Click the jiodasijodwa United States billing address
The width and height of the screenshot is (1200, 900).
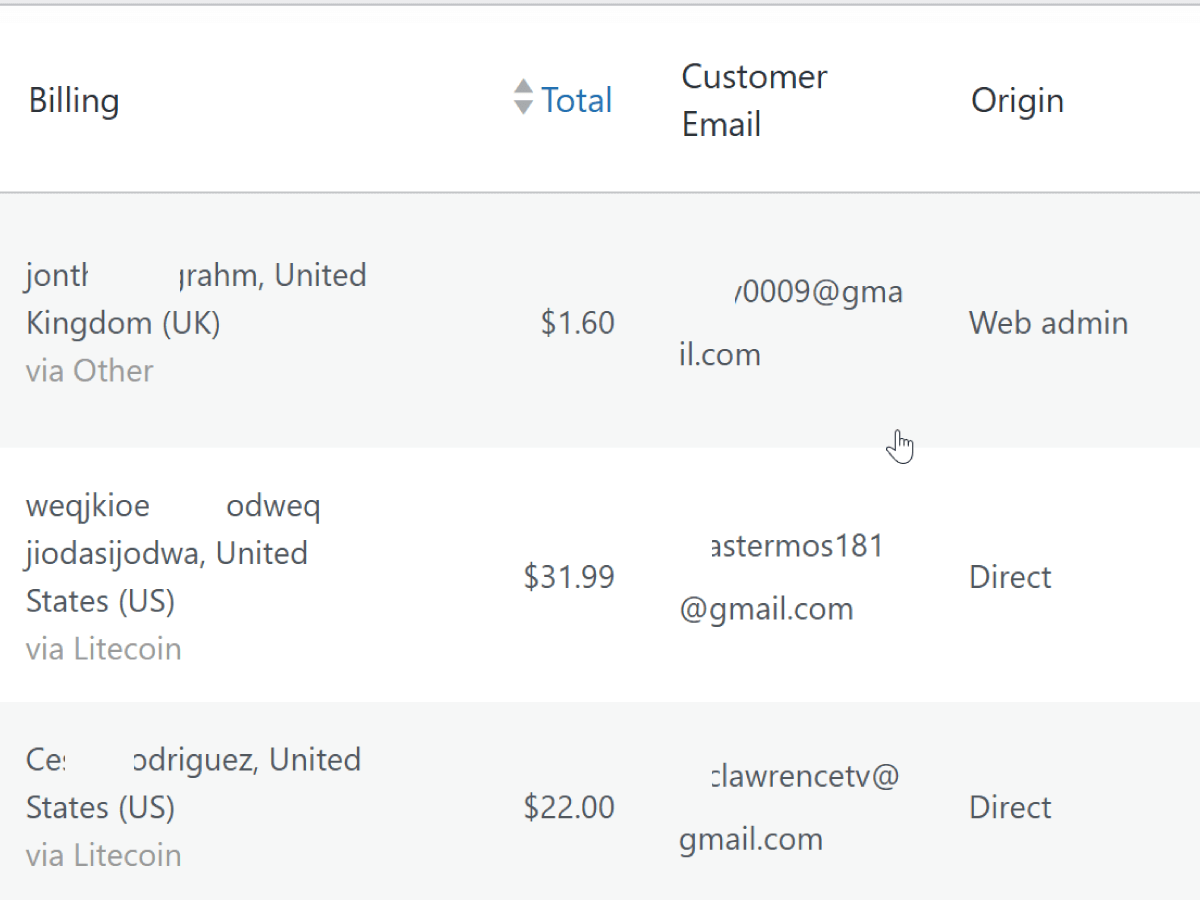click(172, 553)
